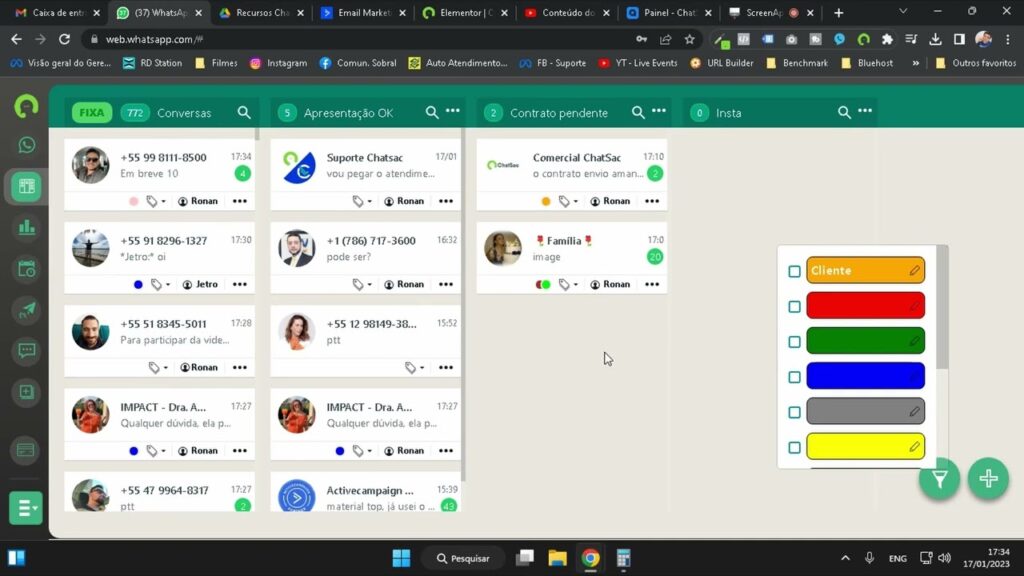Screen dimensions: 1024x576
Task: Open options menu of the Insta column
Action: tap(865, 111)
